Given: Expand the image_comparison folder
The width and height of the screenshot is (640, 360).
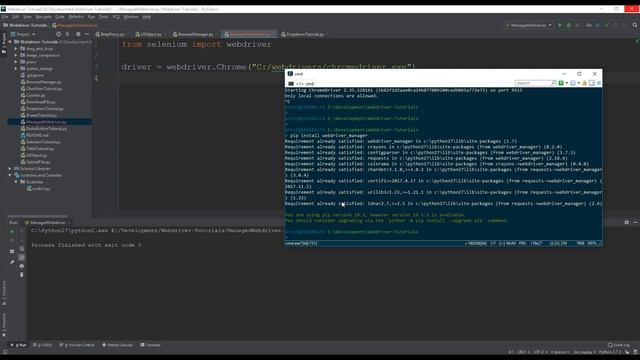Looking at the screenshot, I should (x=16, y=55).
